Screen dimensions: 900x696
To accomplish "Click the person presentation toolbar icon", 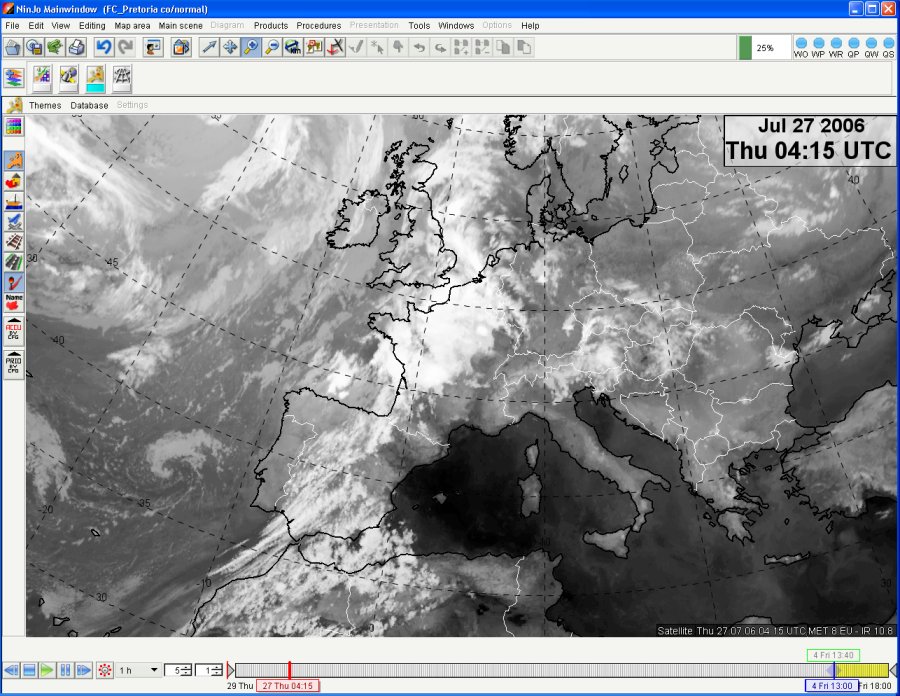I will tap(153, 47).
